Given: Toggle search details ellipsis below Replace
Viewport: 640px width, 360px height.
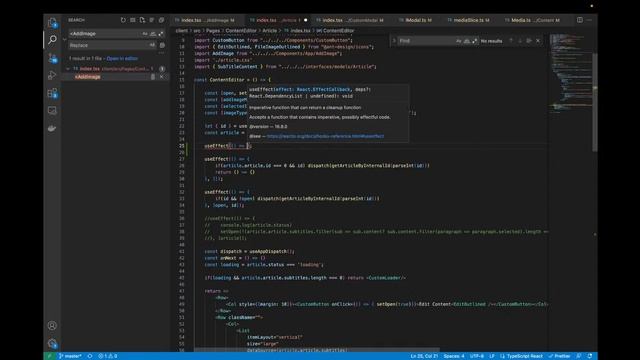Looking at the screenshot, I should click(x=162, y=53).
